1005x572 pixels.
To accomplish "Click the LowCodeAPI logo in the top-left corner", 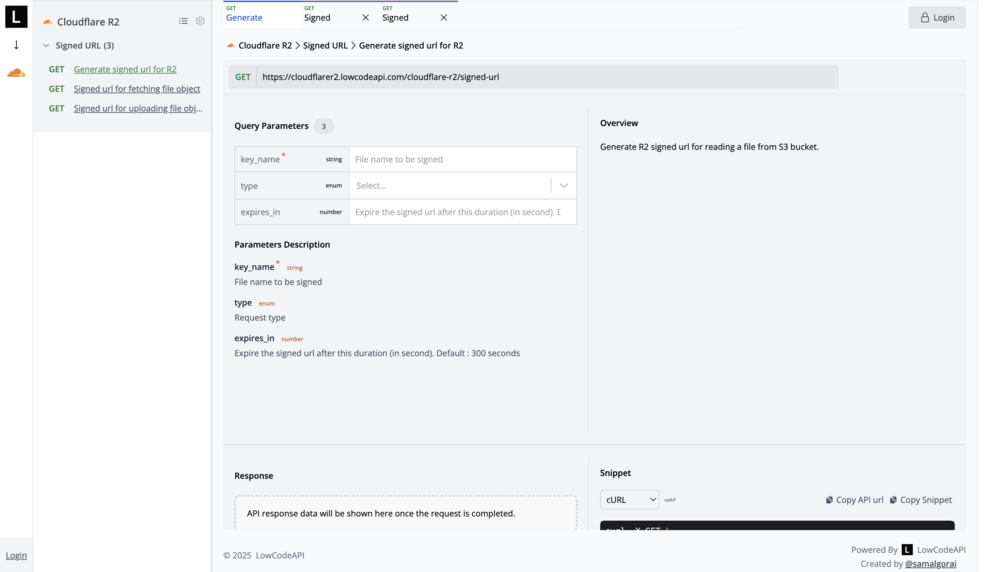I will [16, 17].
